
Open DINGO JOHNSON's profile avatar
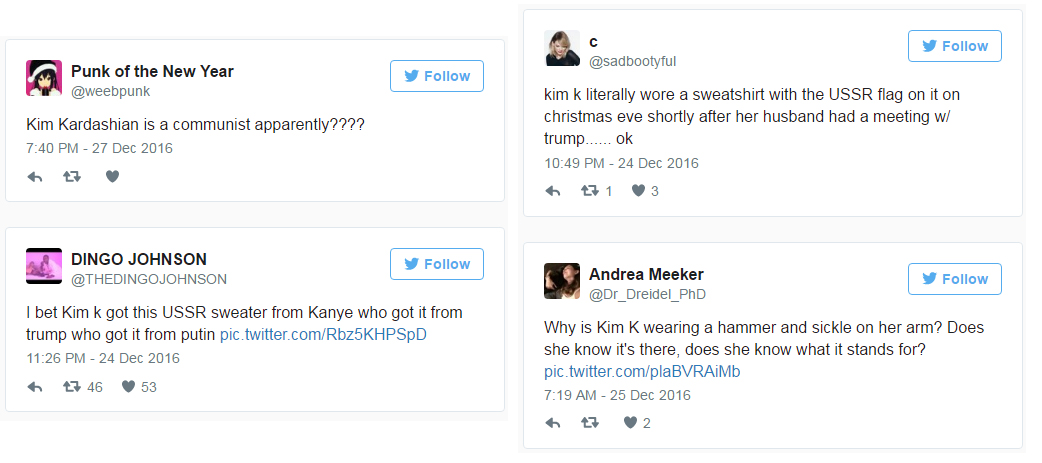44,266
